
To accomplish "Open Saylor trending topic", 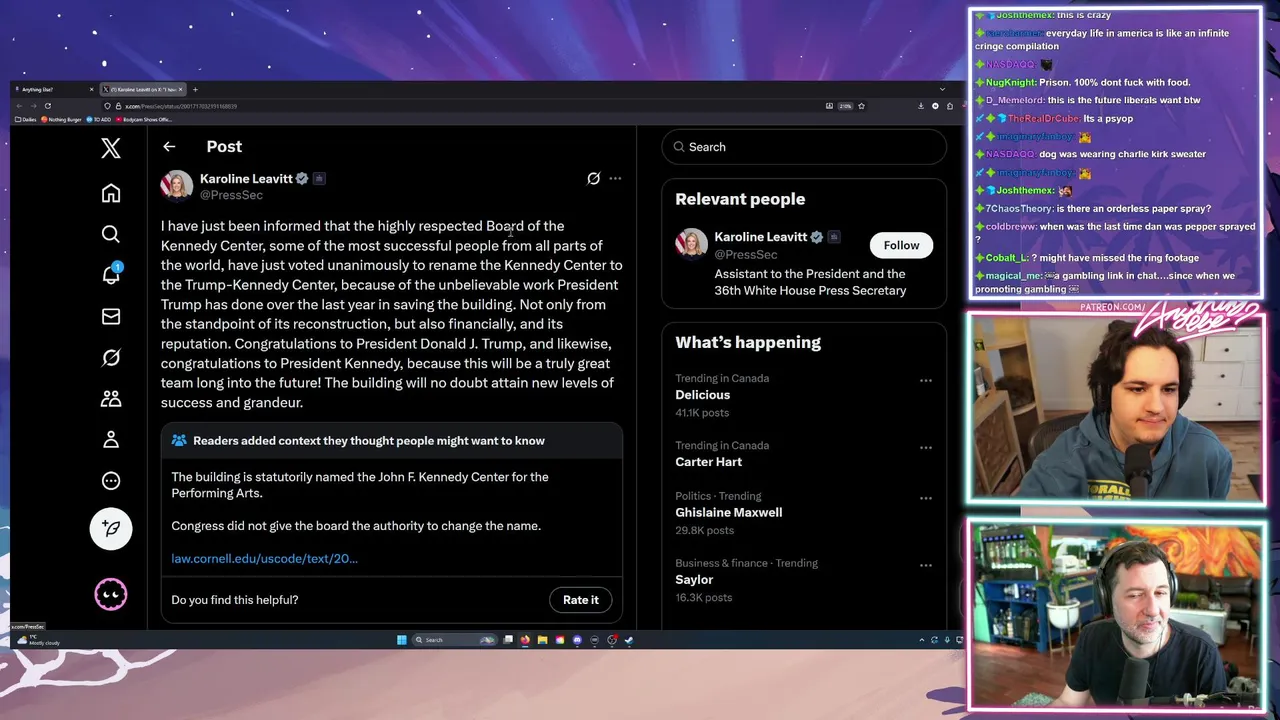I will tap(694, 579).
